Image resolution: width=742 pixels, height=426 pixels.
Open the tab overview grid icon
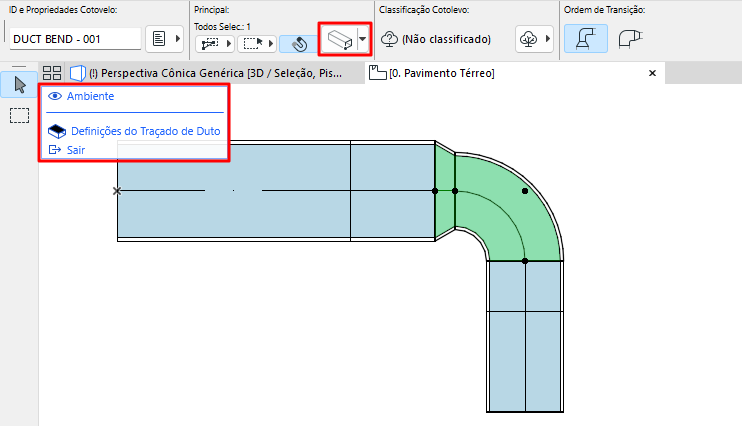52,73
